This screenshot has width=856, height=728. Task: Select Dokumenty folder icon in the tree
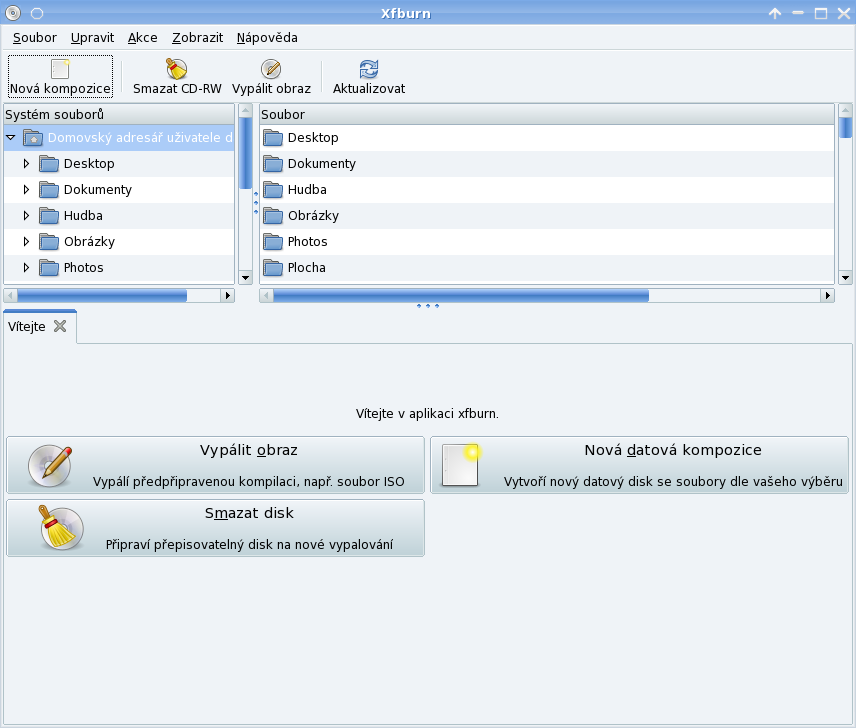pyautogui.click(x=49, y=189)
